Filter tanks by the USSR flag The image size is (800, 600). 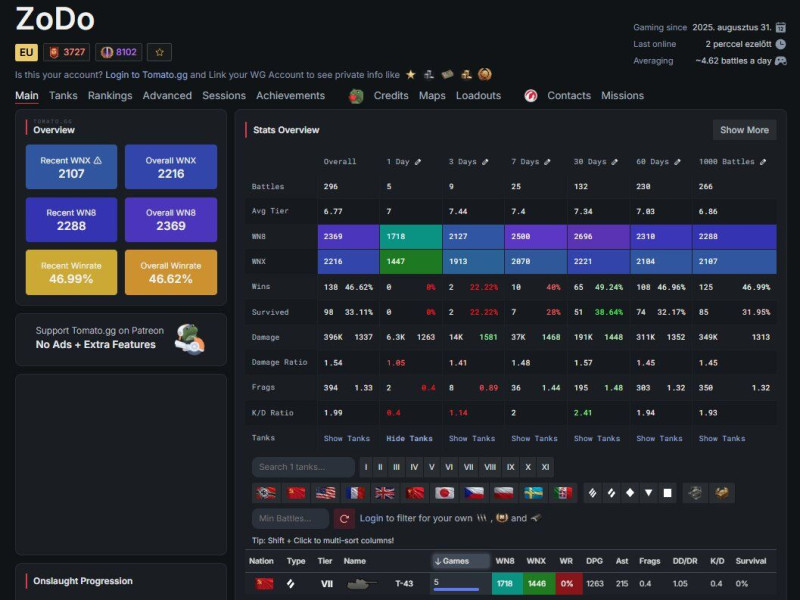coord(296,493)
